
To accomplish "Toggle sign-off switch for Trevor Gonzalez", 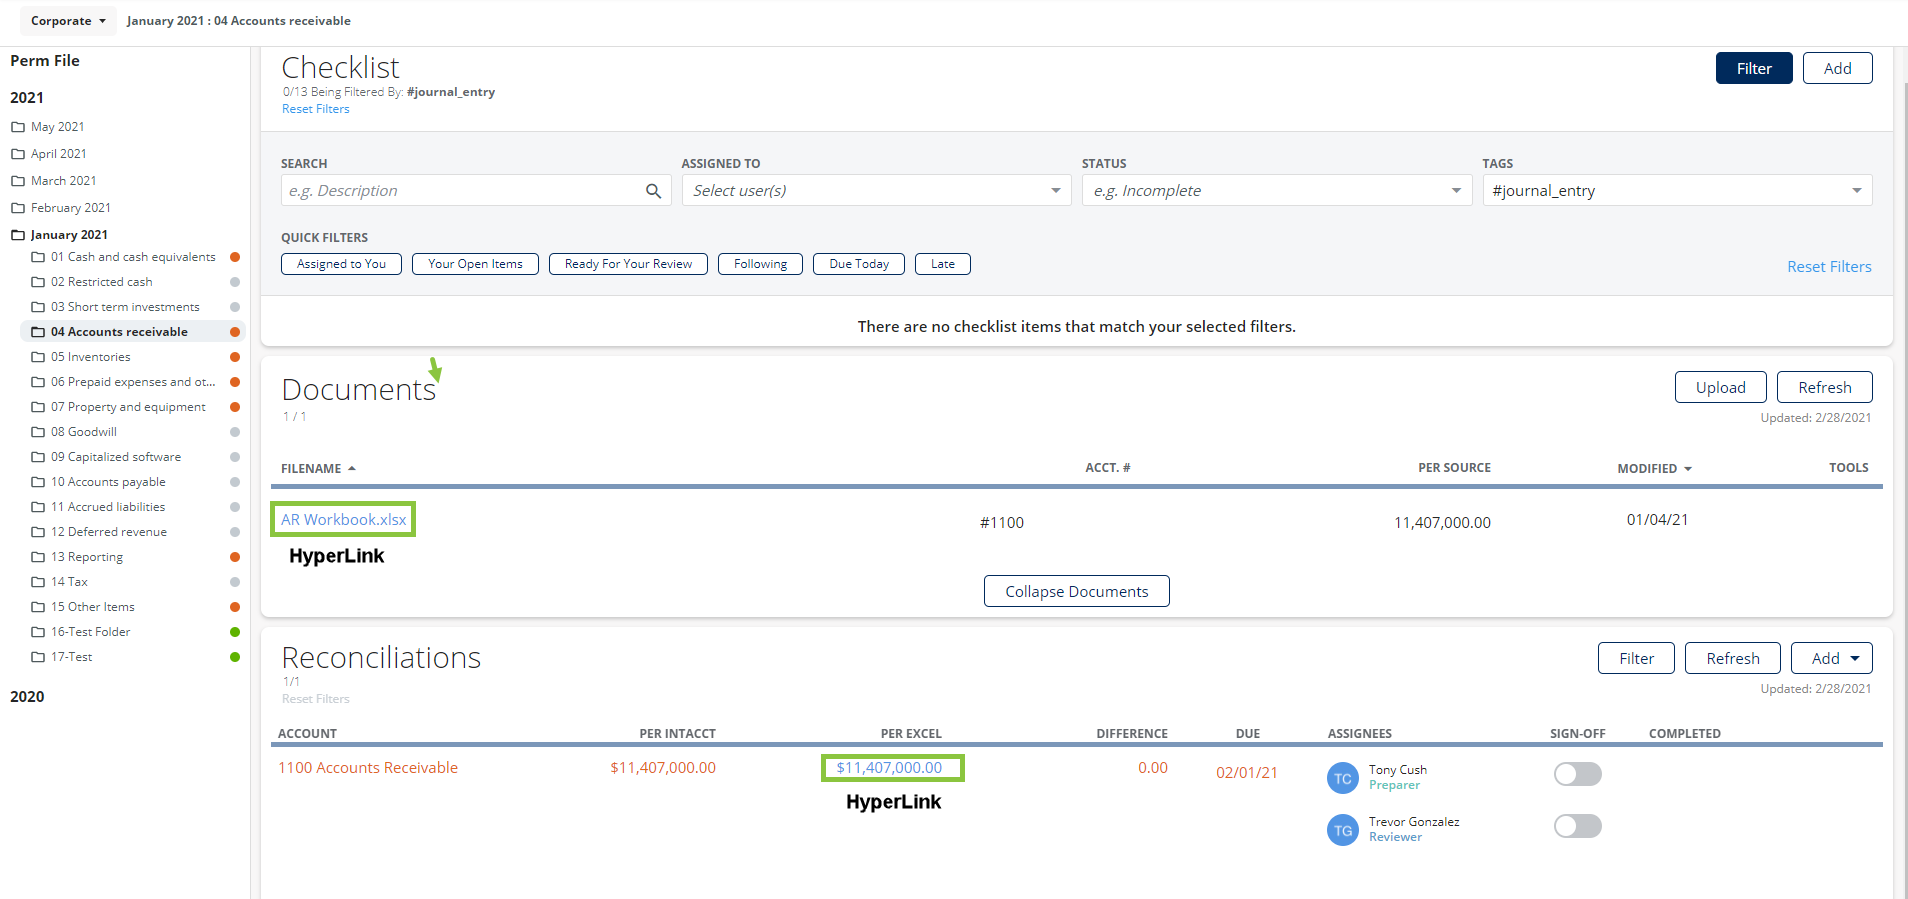I will click(1578, 826).
